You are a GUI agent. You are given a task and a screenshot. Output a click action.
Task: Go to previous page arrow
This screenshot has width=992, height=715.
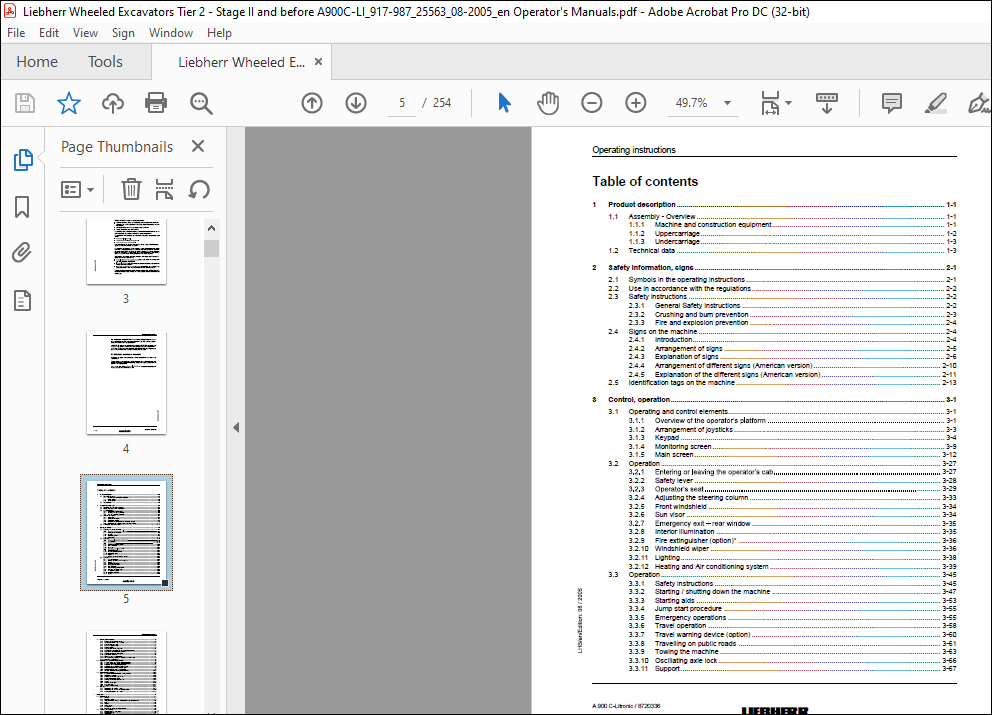coord(312,103)
